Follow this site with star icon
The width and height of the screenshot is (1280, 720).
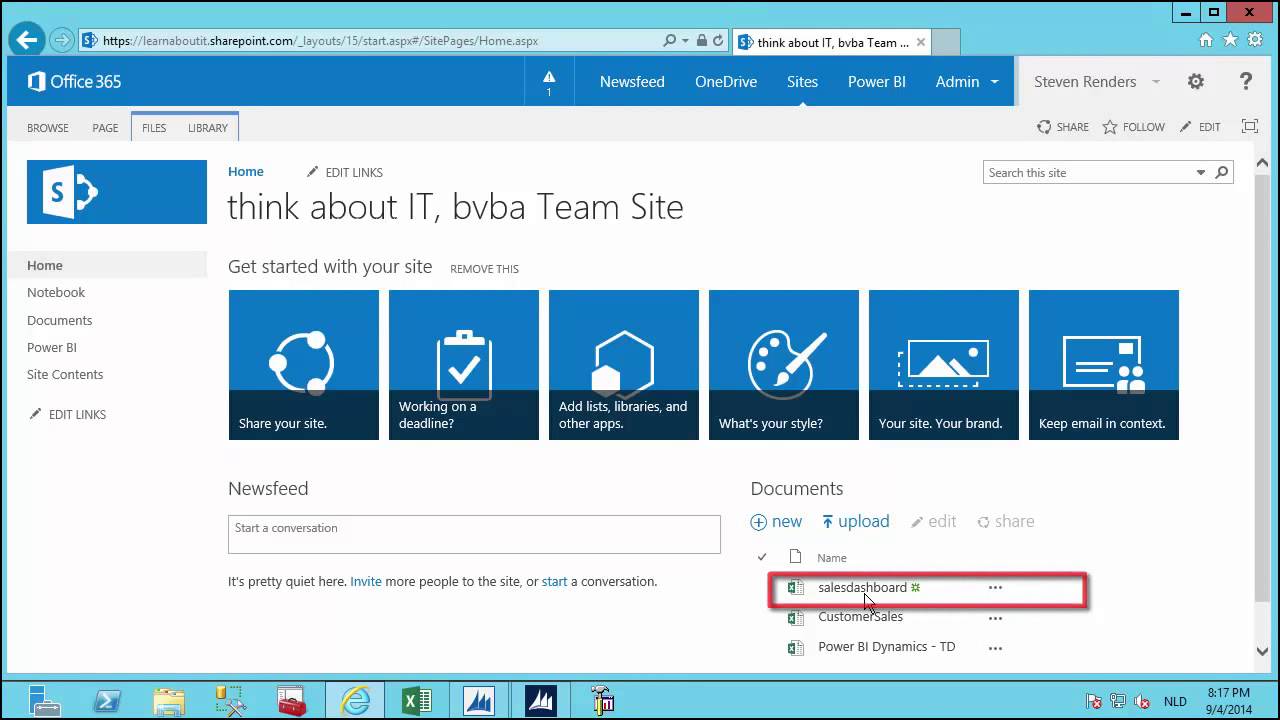tap(1133, 127)
